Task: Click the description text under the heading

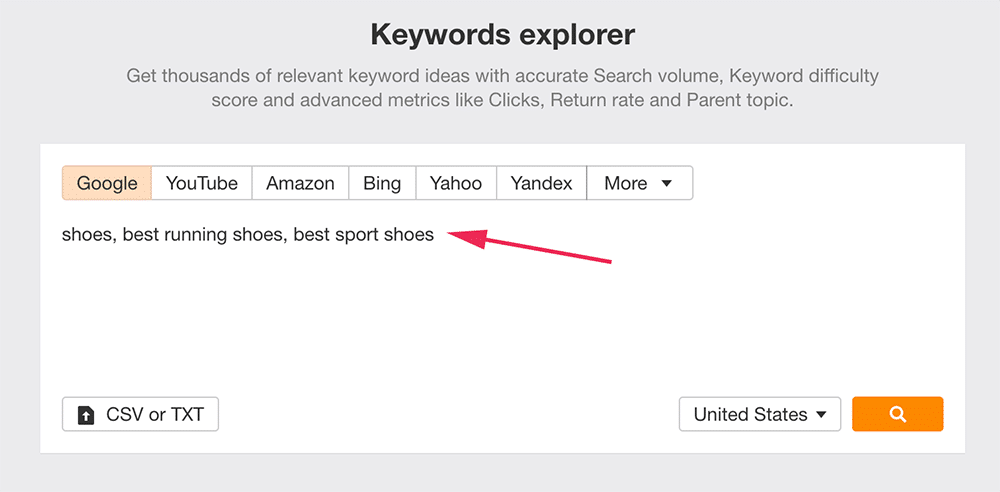Action: (502, 88)
